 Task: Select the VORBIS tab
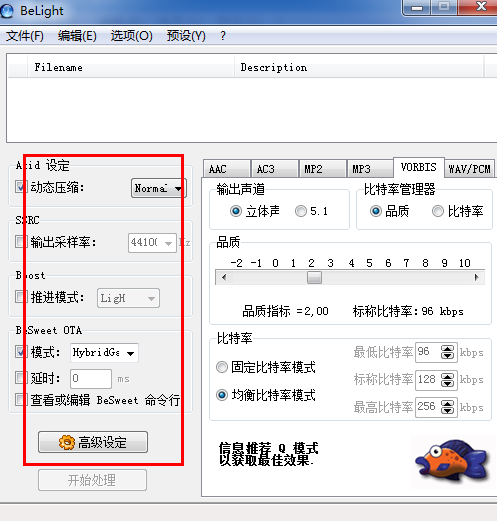(419, 167)
